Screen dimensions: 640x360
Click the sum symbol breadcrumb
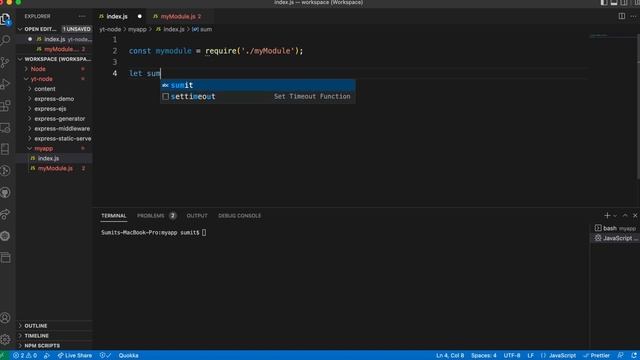click(x=202, y=29)
